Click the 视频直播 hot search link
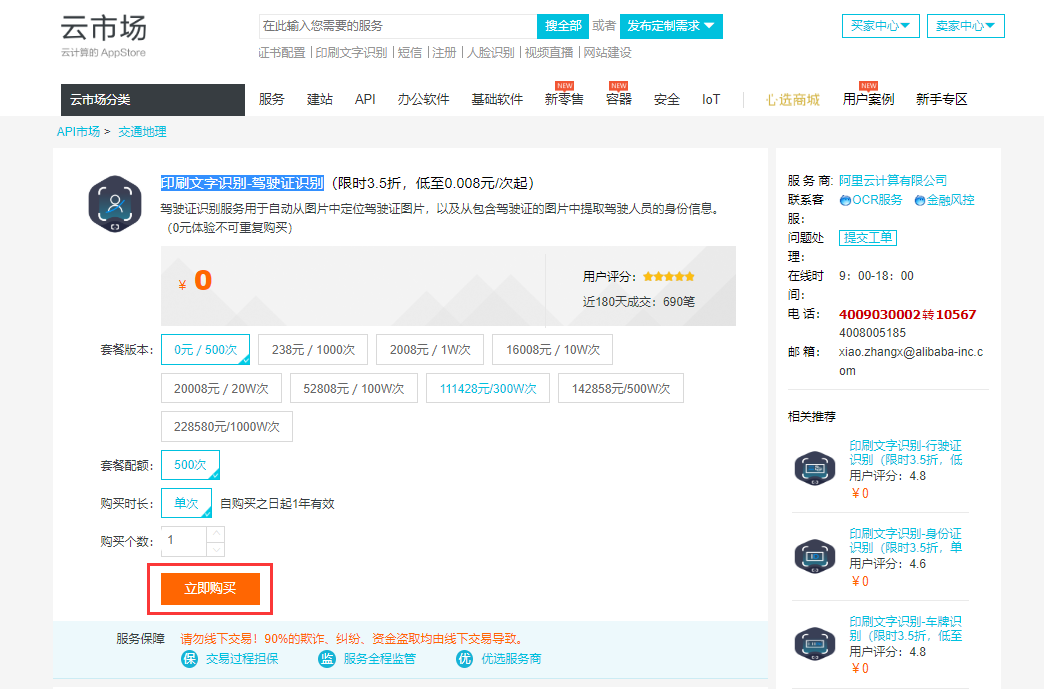 [x=549, y=53]
